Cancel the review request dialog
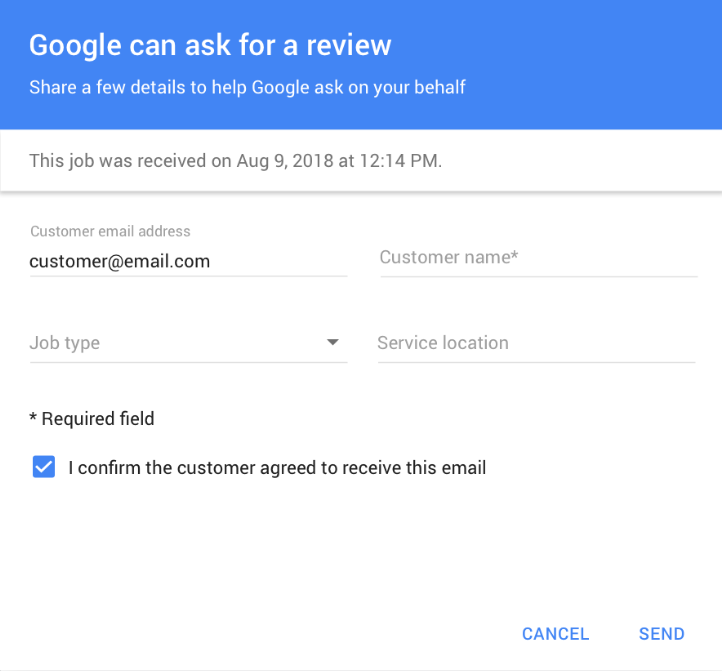The width and height of the screenshot is (722, 671). pos(555,634)
